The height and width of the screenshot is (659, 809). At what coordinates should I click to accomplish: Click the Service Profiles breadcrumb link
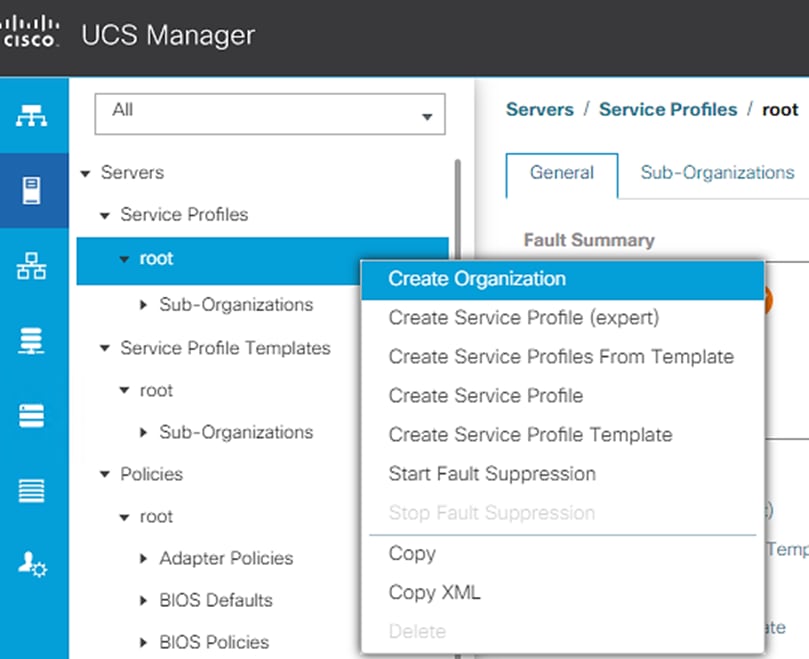pos(667,110)
